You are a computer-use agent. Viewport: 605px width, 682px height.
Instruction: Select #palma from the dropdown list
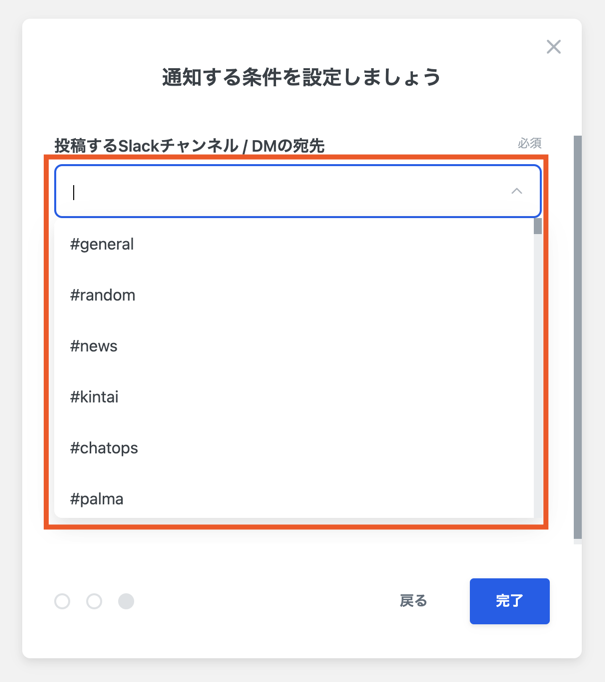pos(97,498)
